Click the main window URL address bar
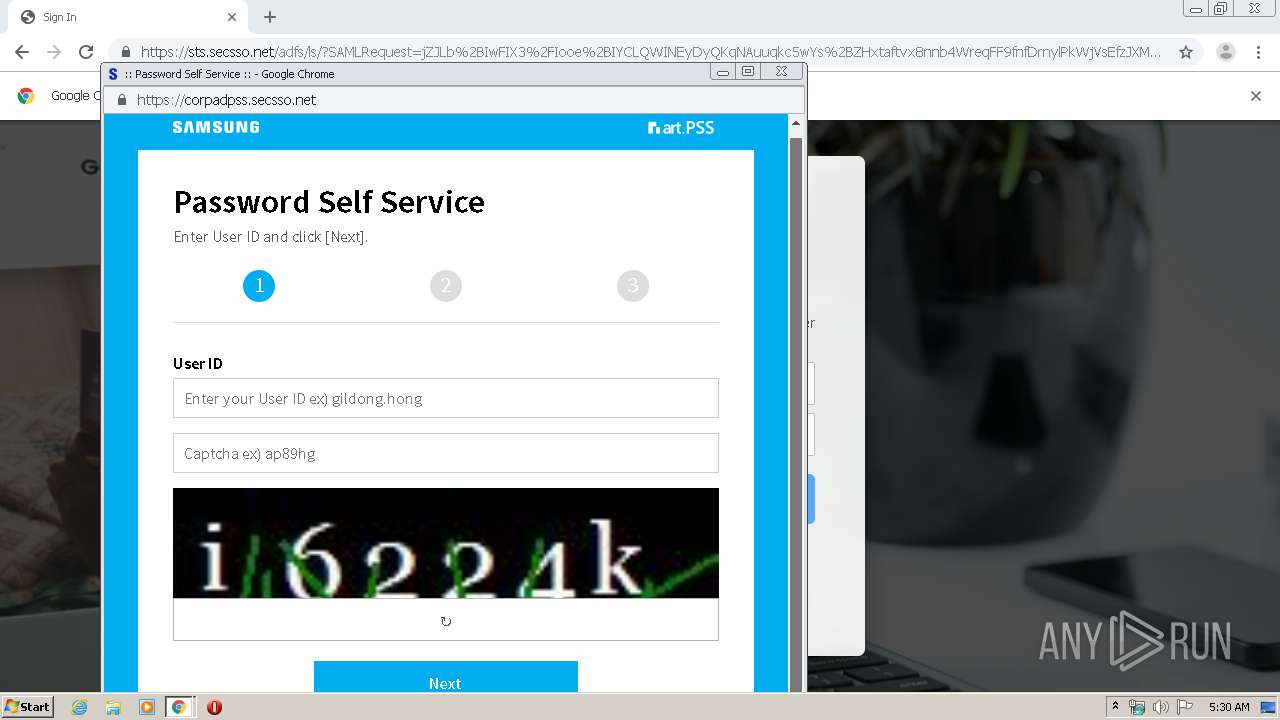The width and height of the screenshot is (1280, 720). click(x=650, y=52)
